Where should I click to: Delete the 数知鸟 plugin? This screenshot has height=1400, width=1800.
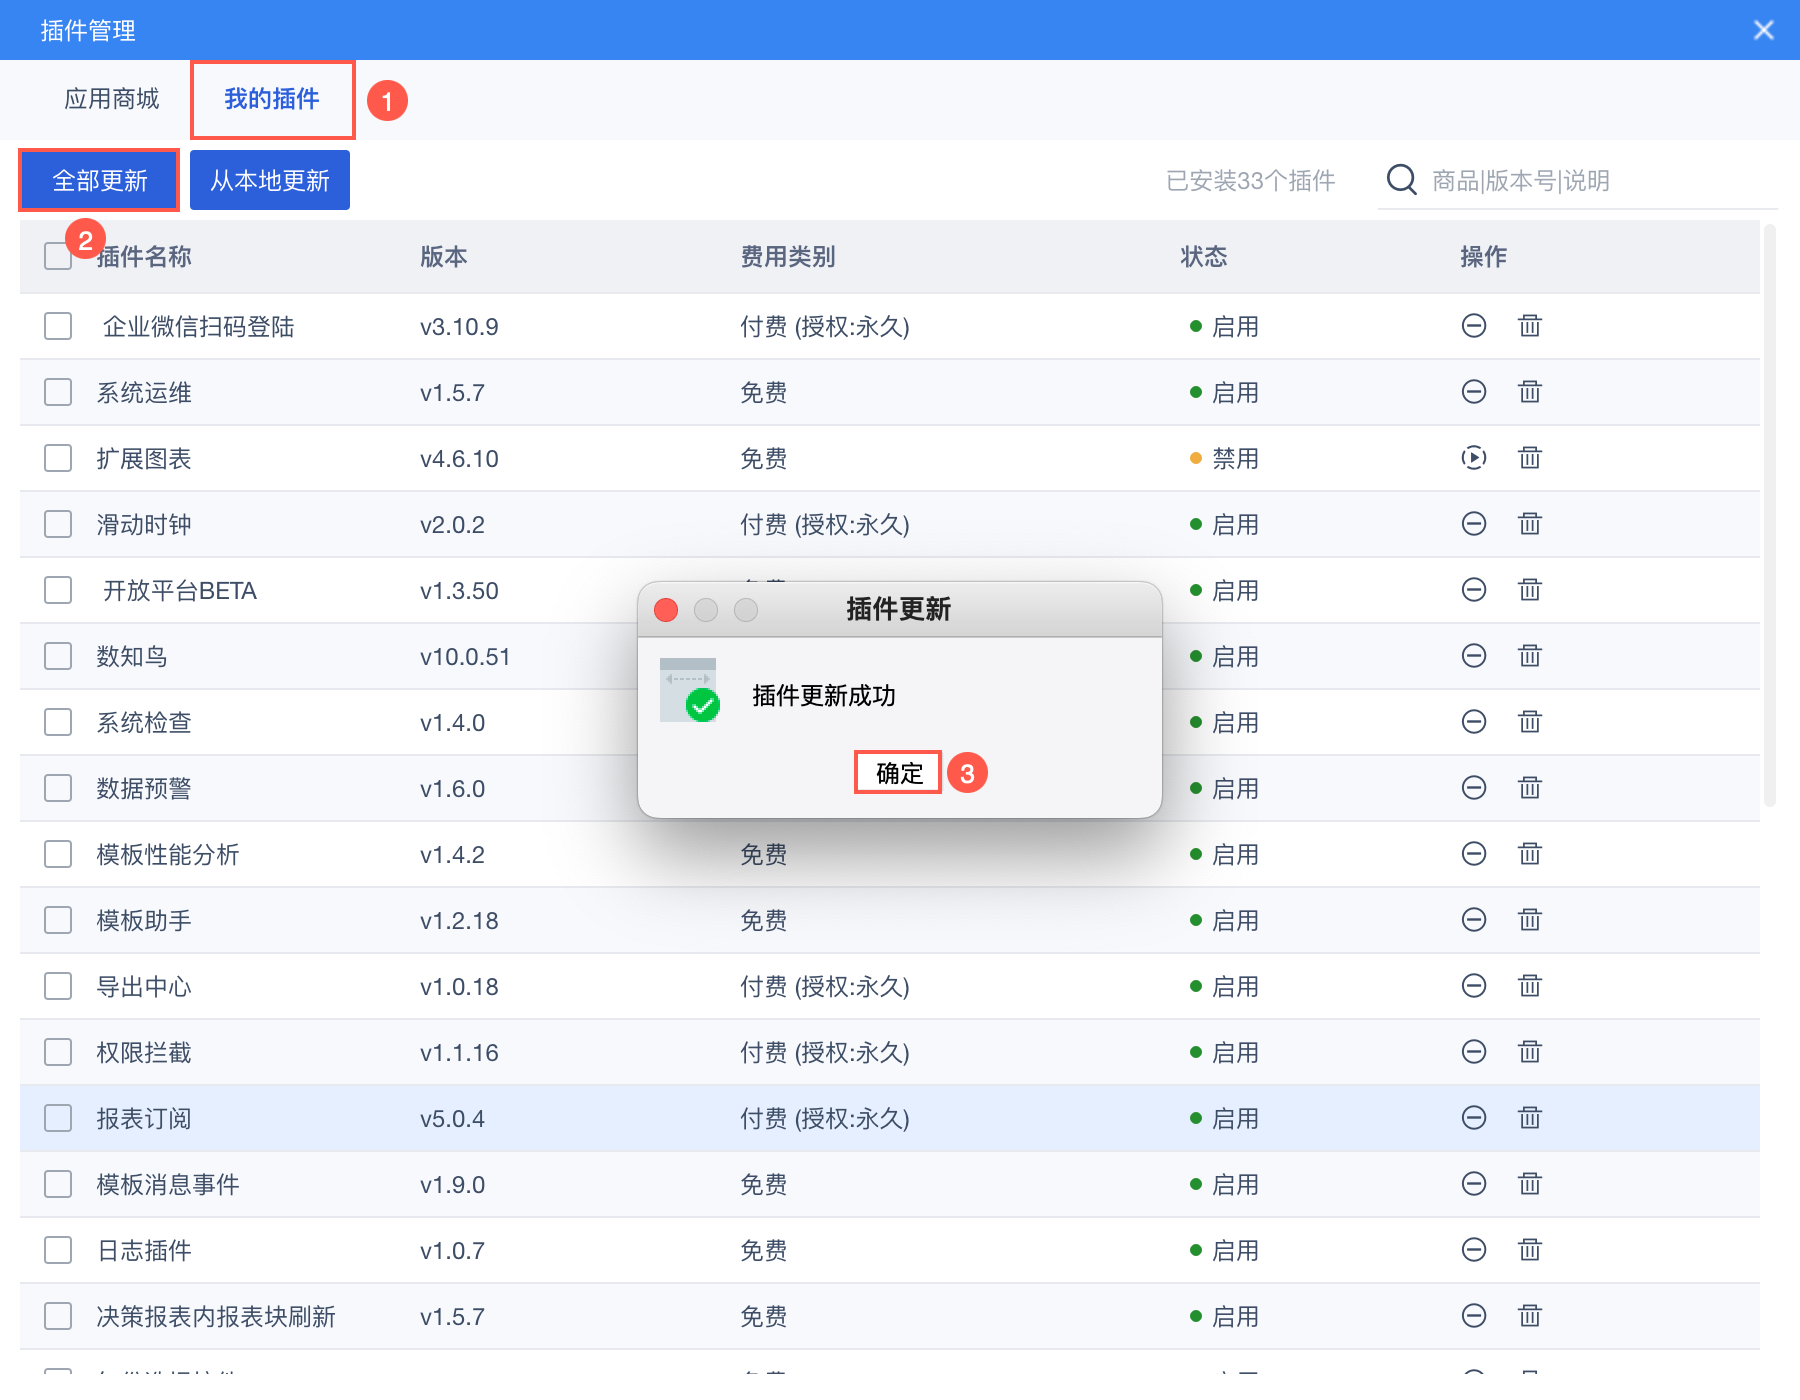1530,656
